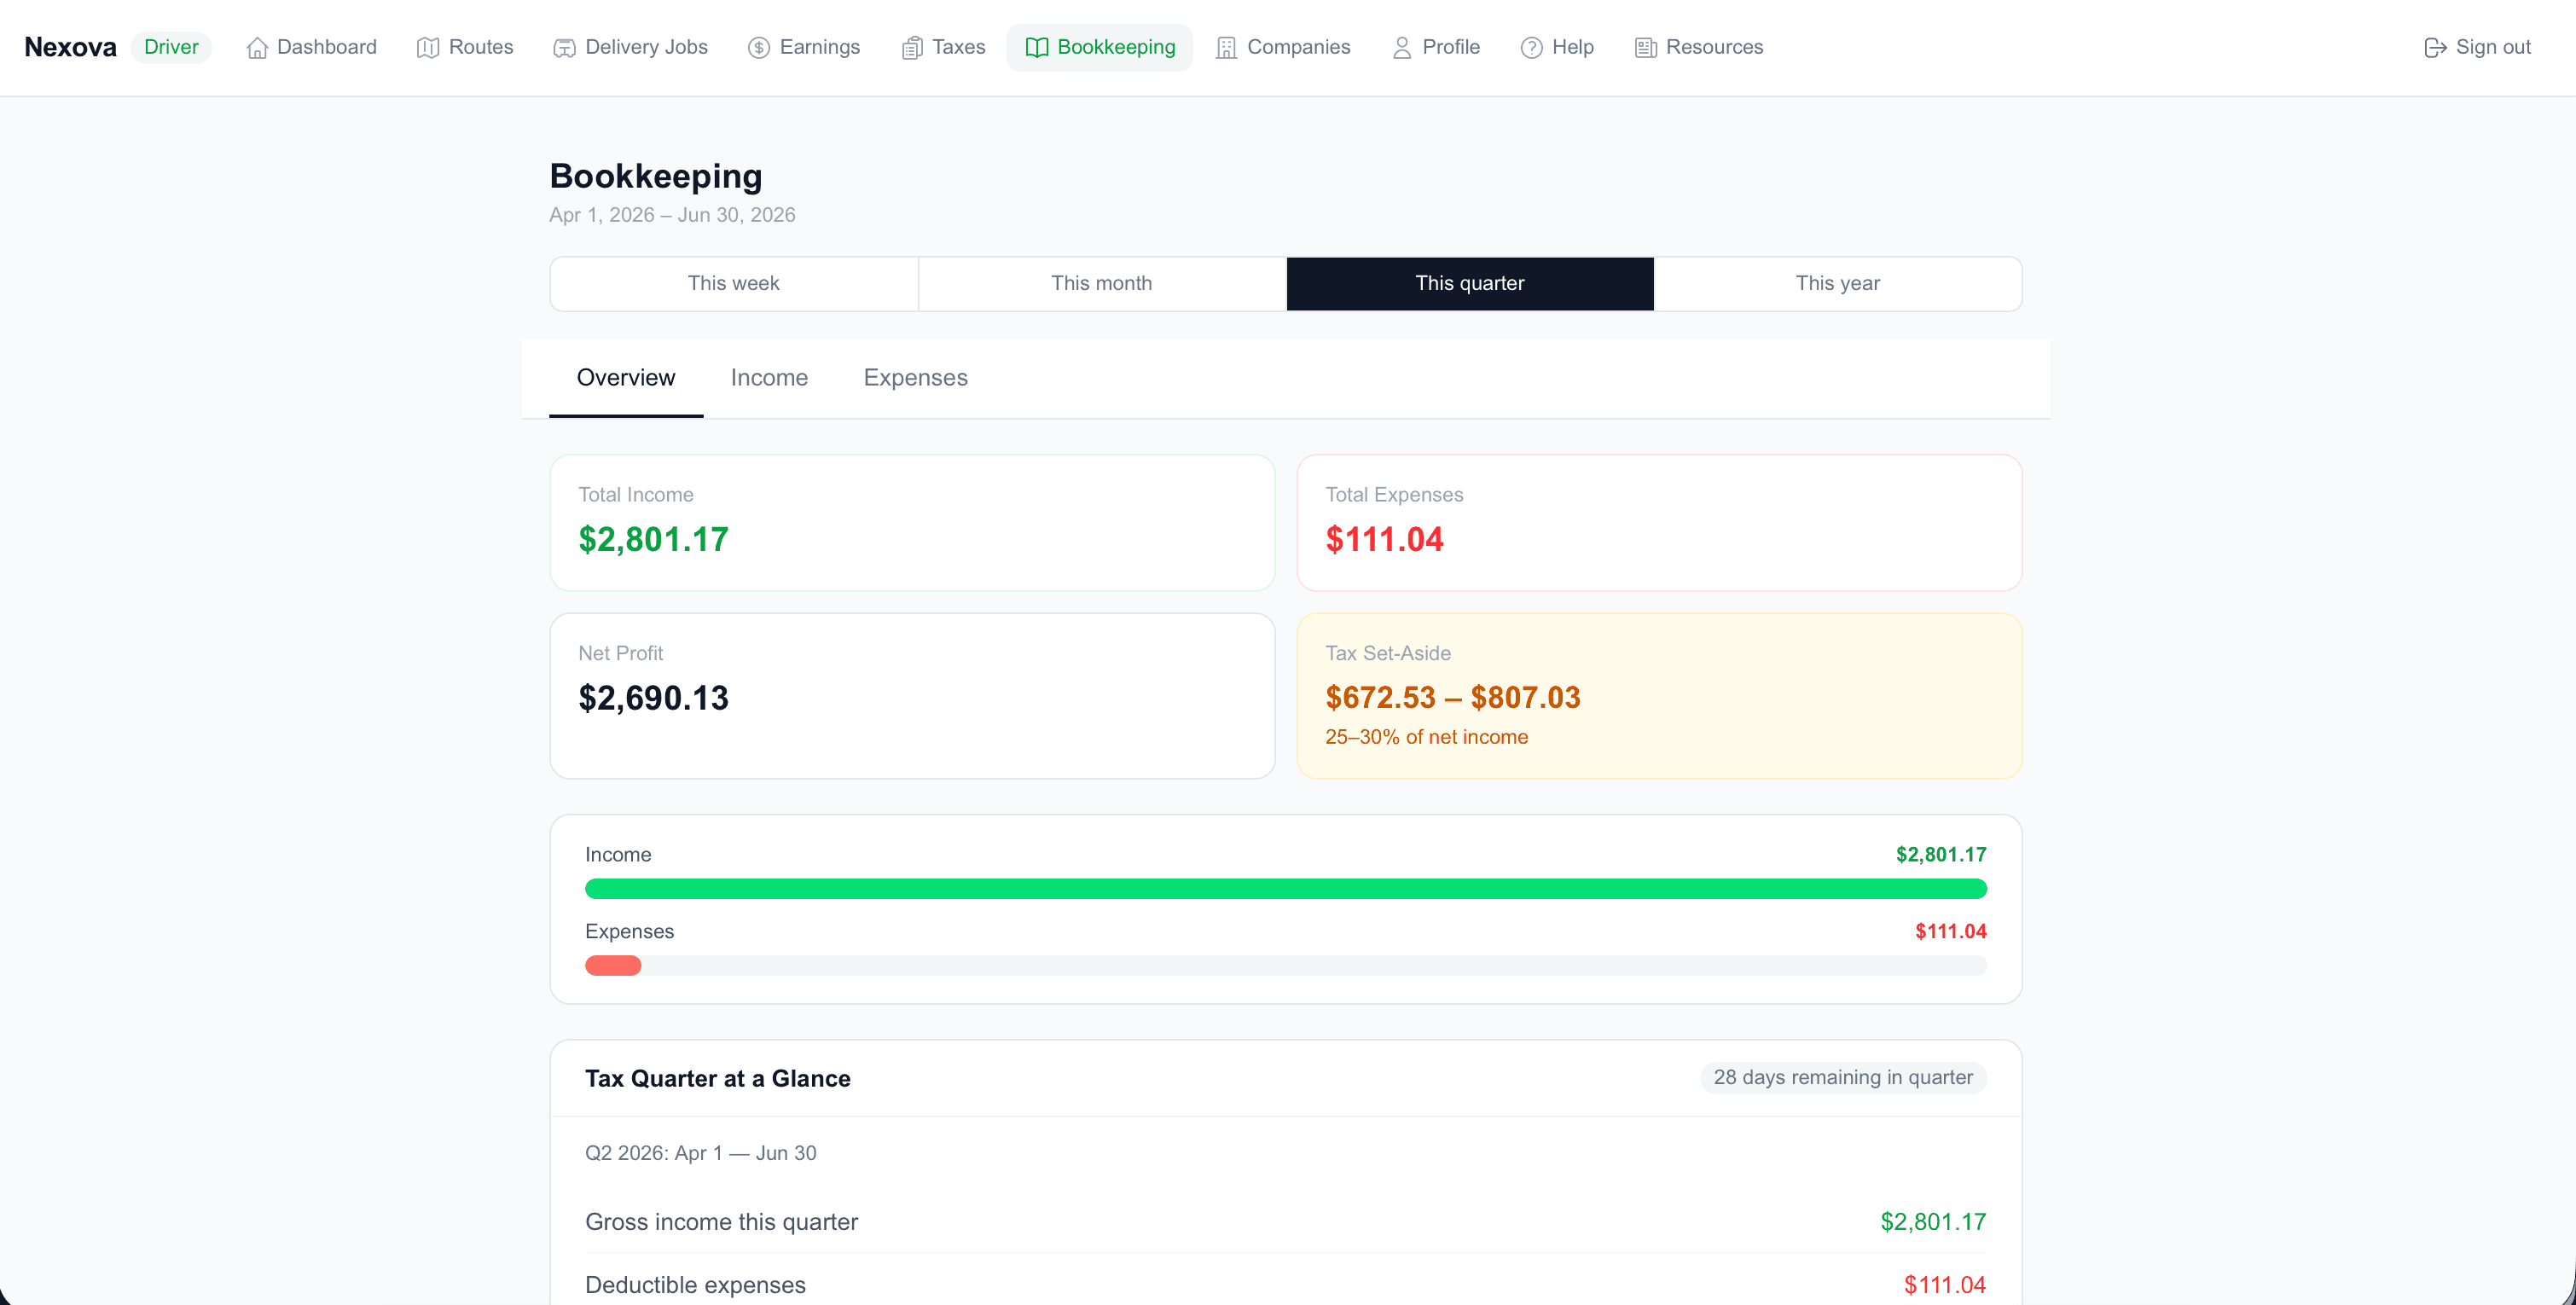Image resolution: width=2576 pixels, height=1305 pixels.
Task: Click the 25–30% of net income note
Action: tap(1426, 737)
